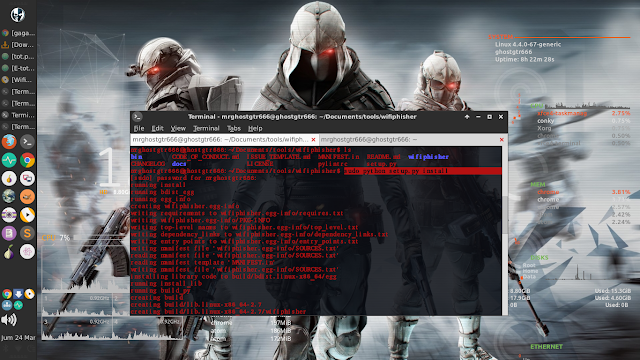Click the 'Uptime: 8h 22m 28s' conky text
Image resolution: width=640 pixels, height=360 pixels.
click(524, 60)
